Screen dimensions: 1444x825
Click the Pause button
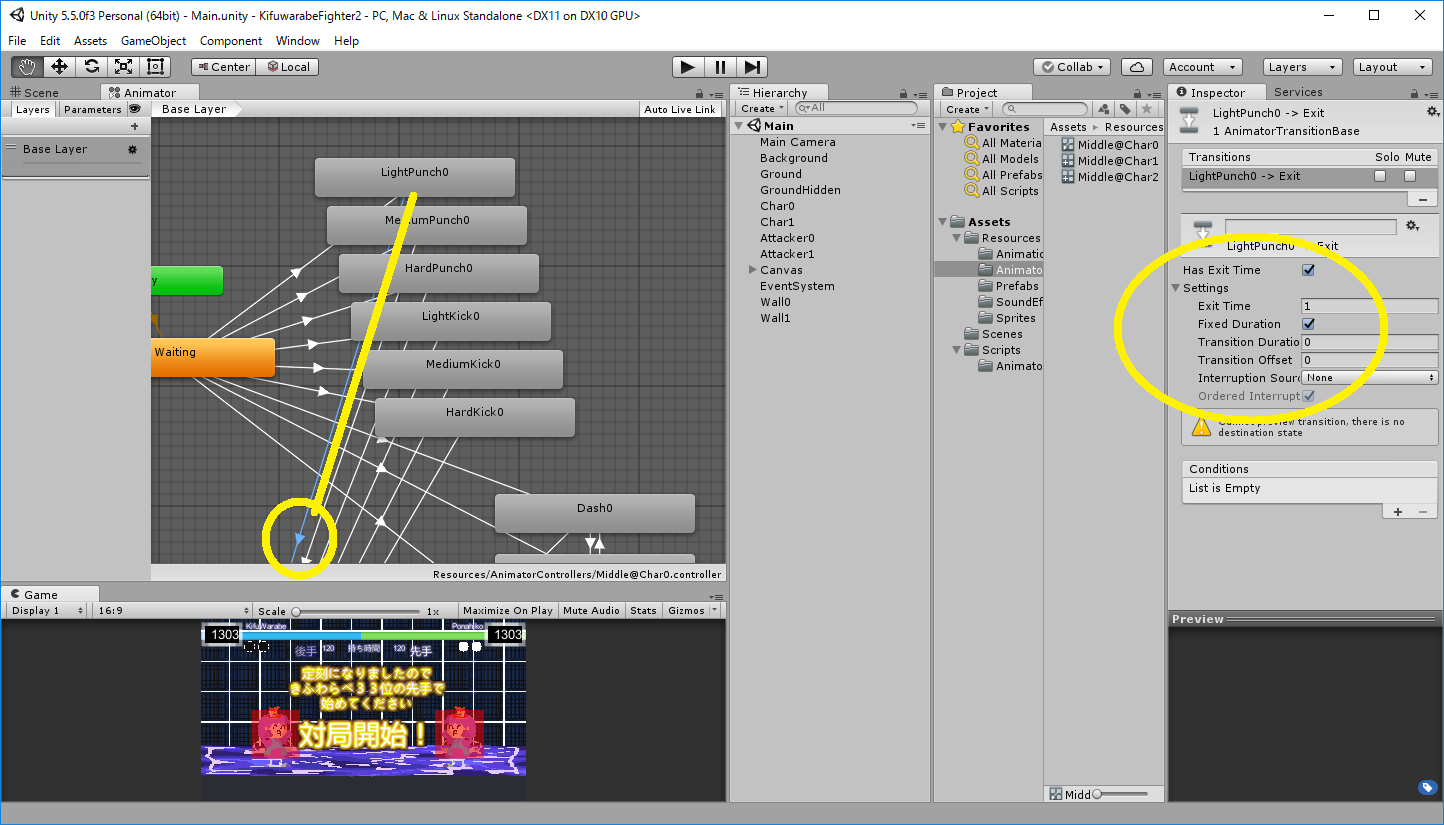pos(720,67)
